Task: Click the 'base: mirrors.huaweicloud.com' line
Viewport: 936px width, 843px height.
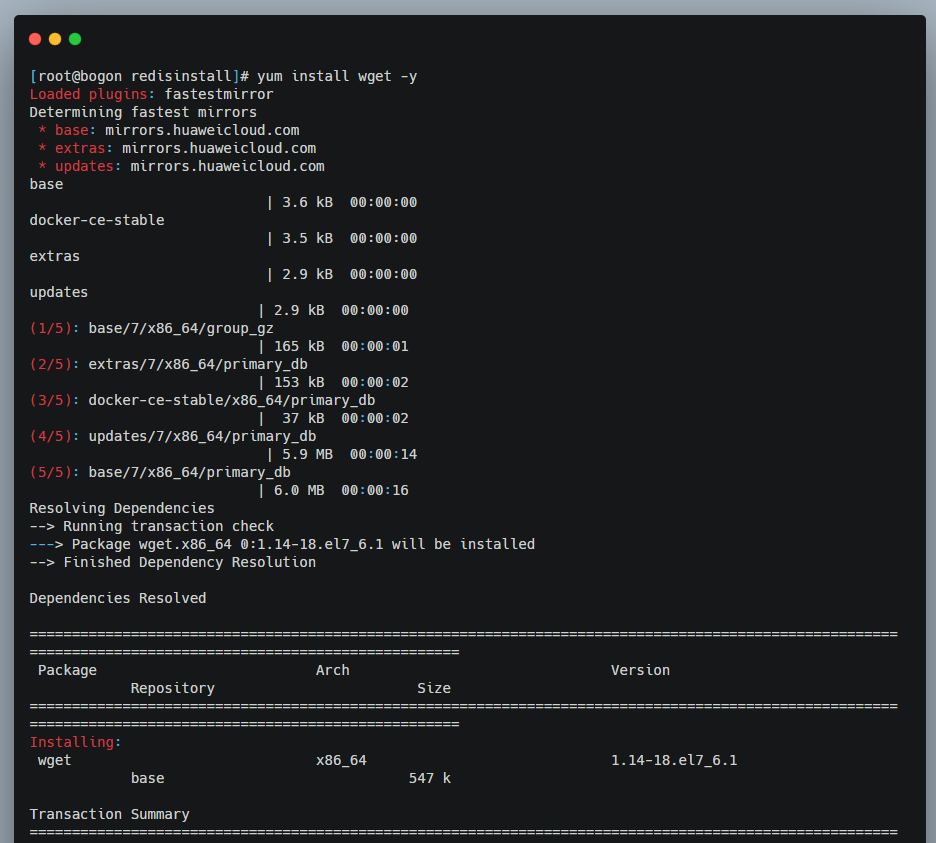Action: [169, 130]
